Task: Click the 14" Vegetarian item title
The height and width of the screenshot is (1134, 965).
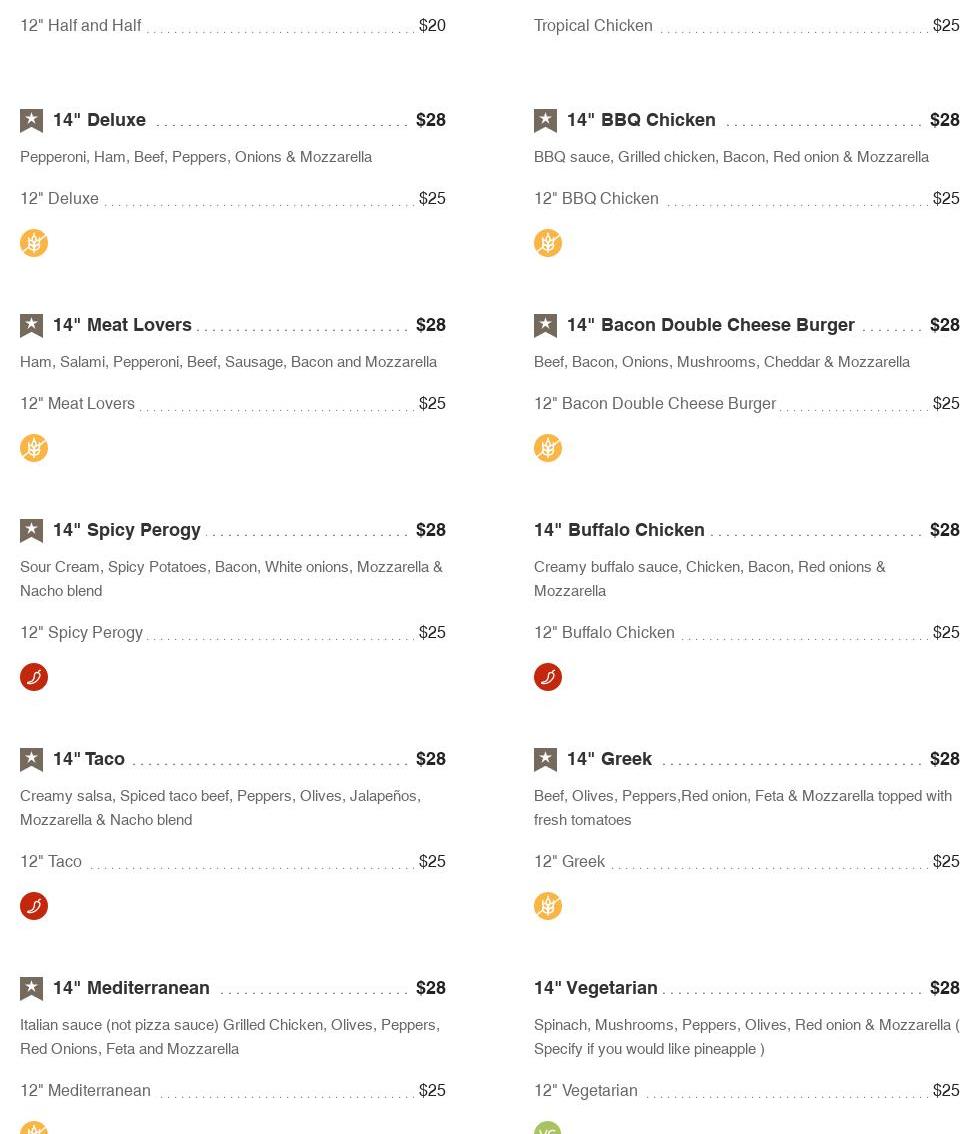Action: click(x=596, y=988)
